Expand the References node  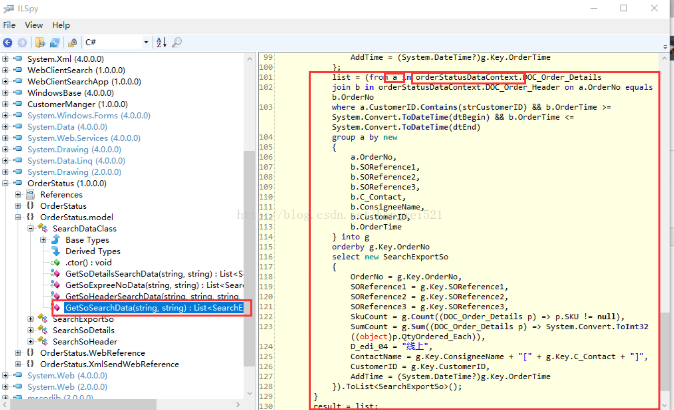point(18,194)
